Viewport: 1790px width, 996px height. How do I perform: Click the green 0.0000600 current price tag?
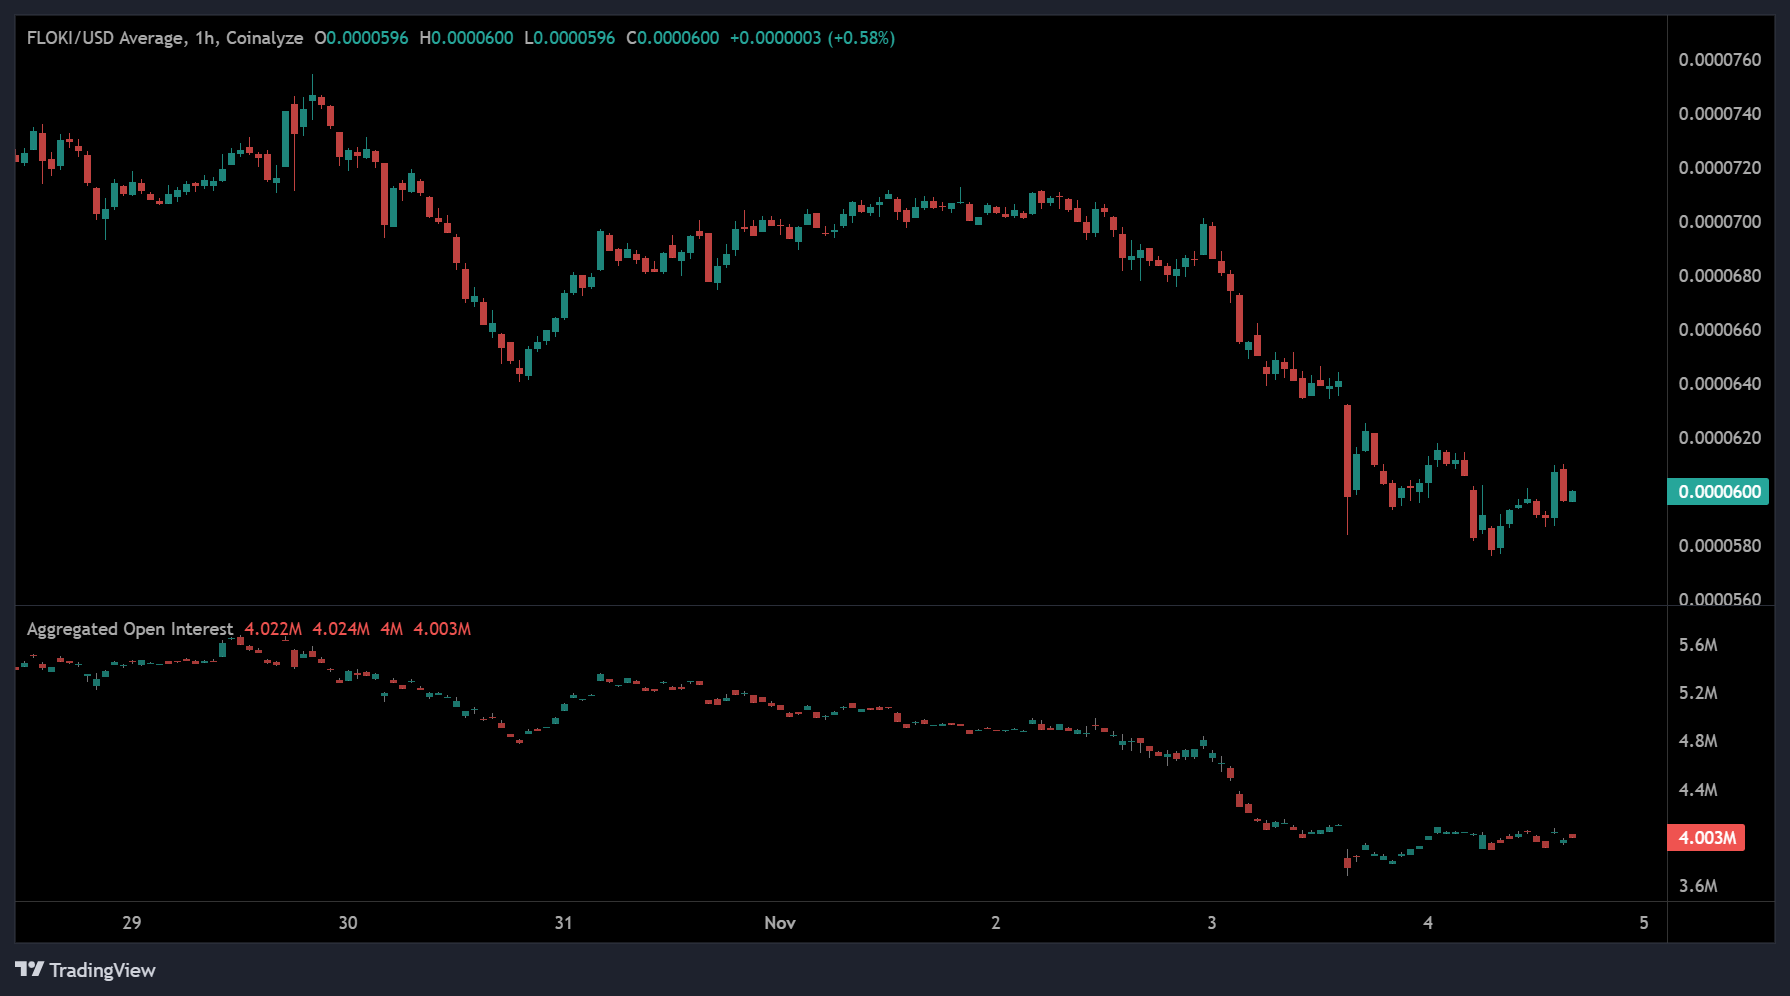(1718, 492)
